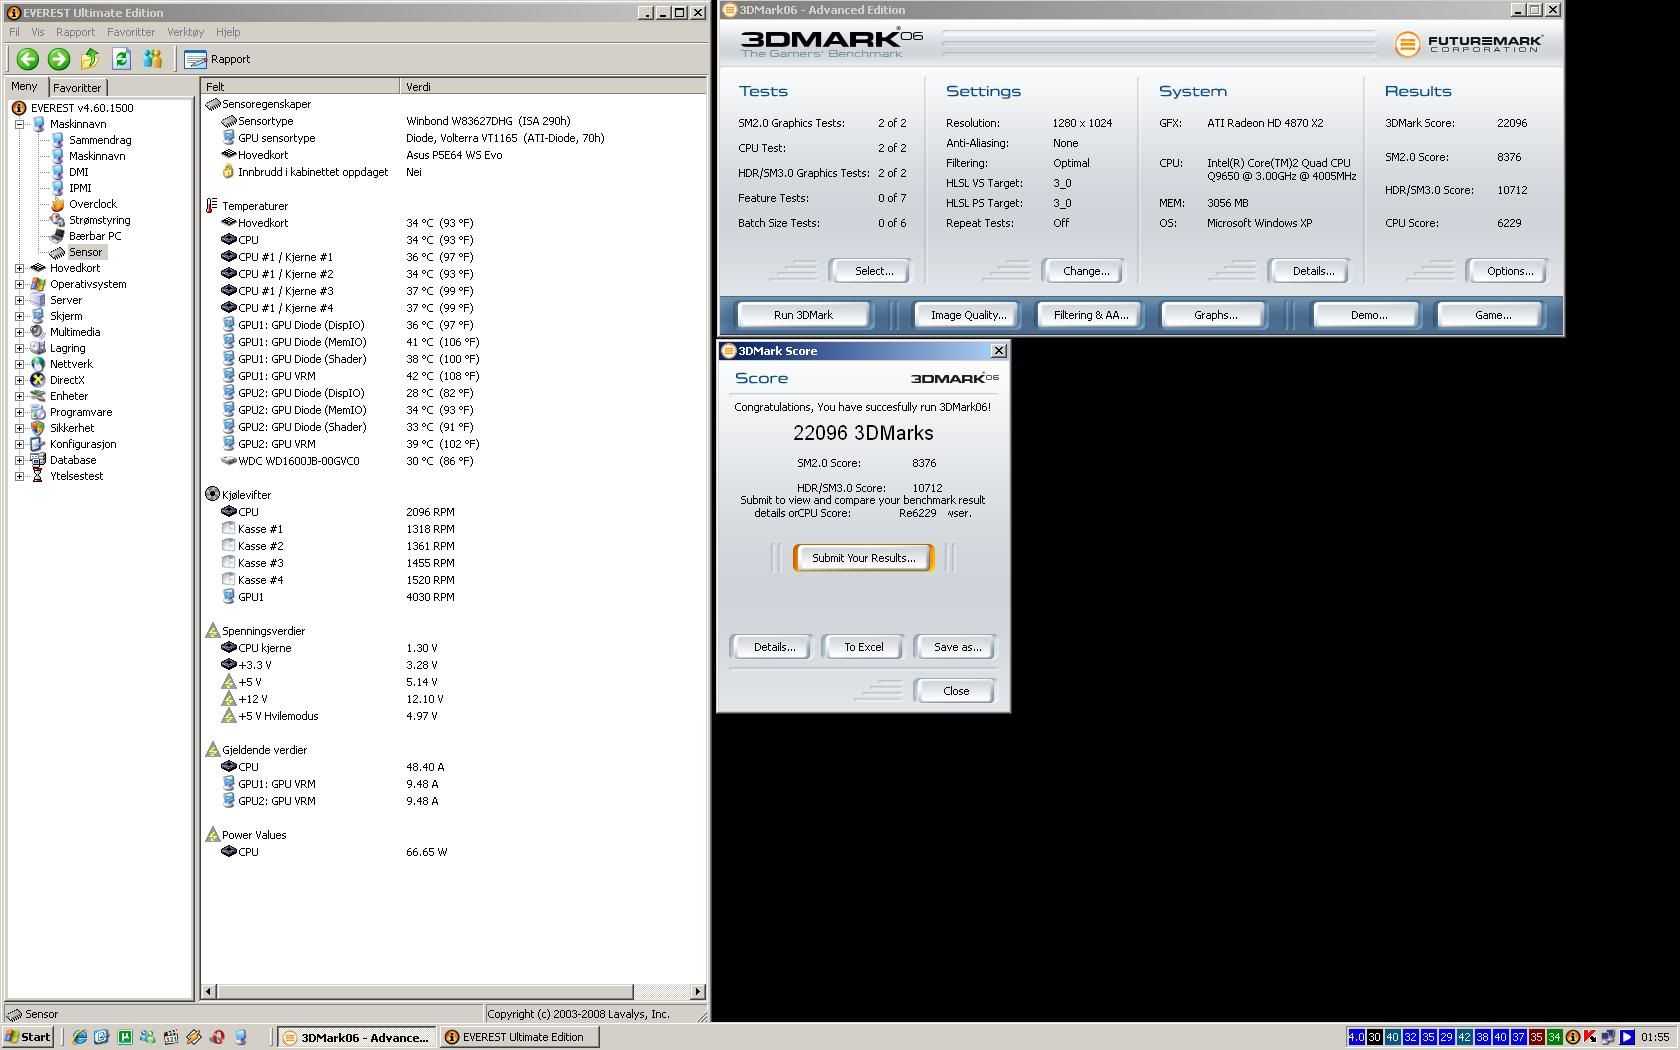Click the Start button on taskbar
This screenshot has width=1680, height=1050.
click(28, 1037)
